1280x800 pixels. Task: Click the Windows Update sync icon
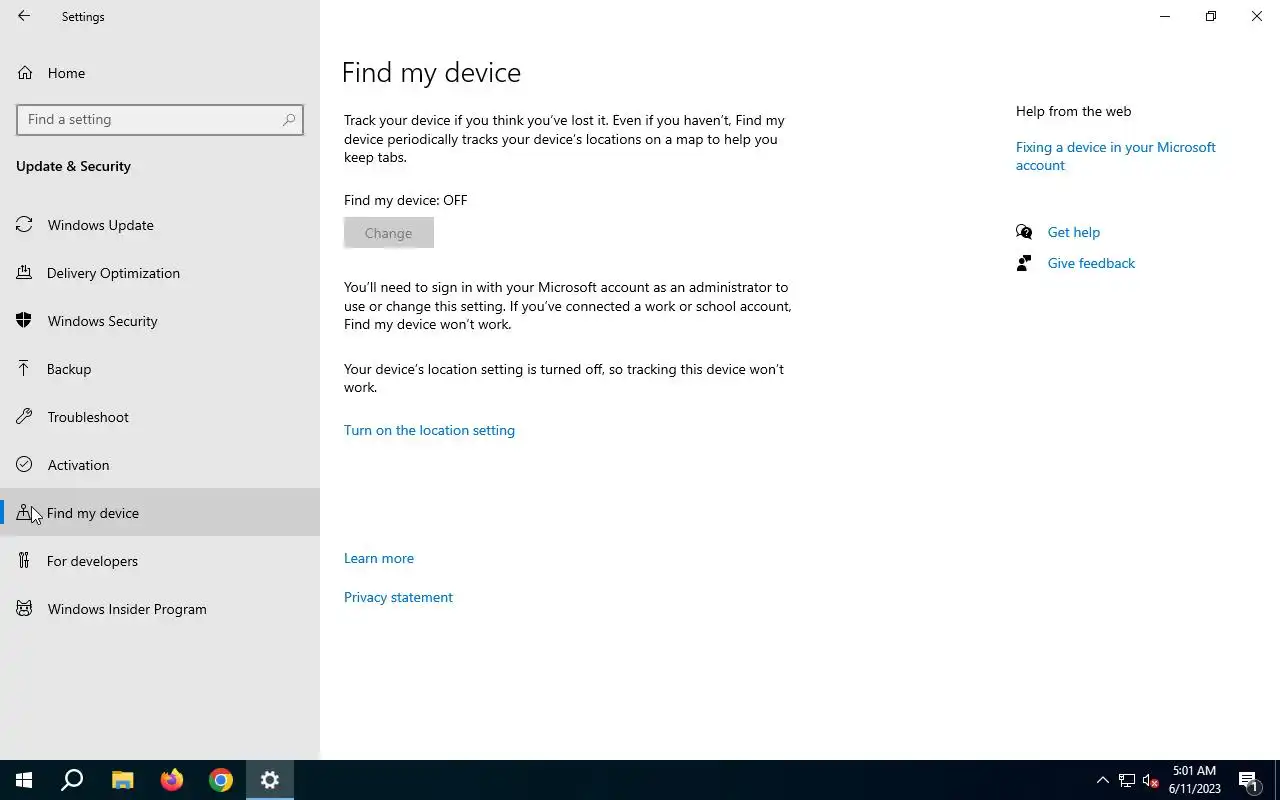25,225
